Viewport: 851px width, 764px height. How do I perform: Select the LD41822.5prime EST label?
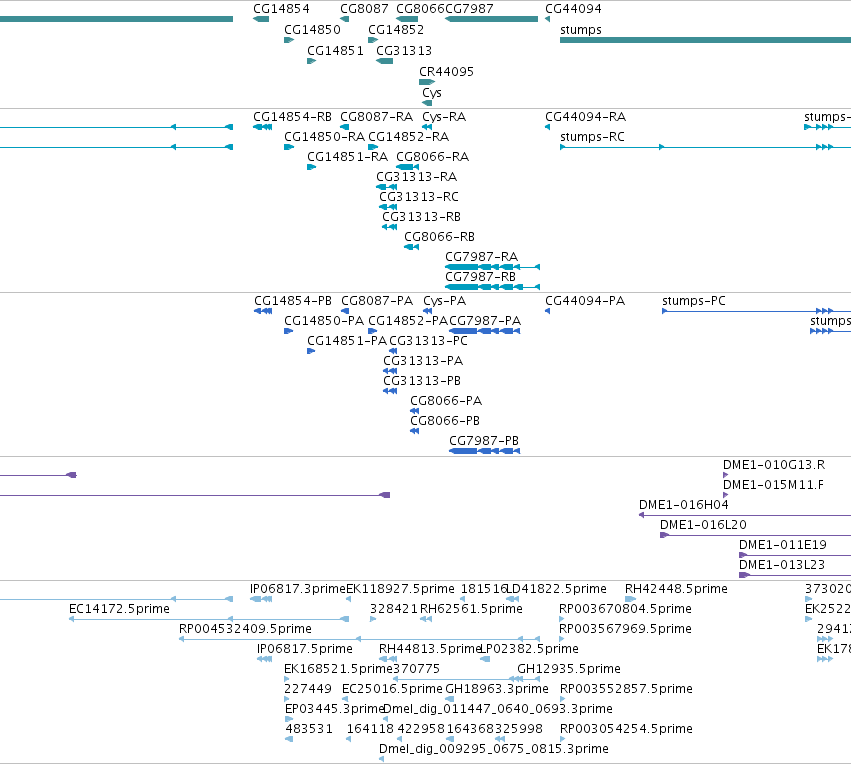pos(556,589)
